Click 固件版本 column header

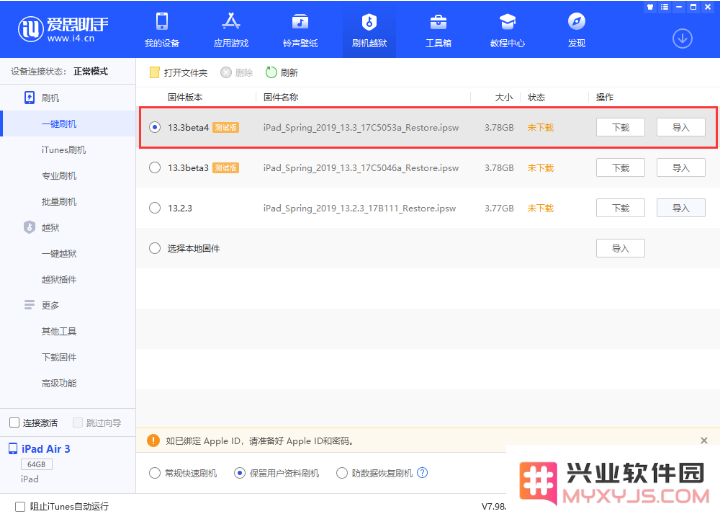185,97
